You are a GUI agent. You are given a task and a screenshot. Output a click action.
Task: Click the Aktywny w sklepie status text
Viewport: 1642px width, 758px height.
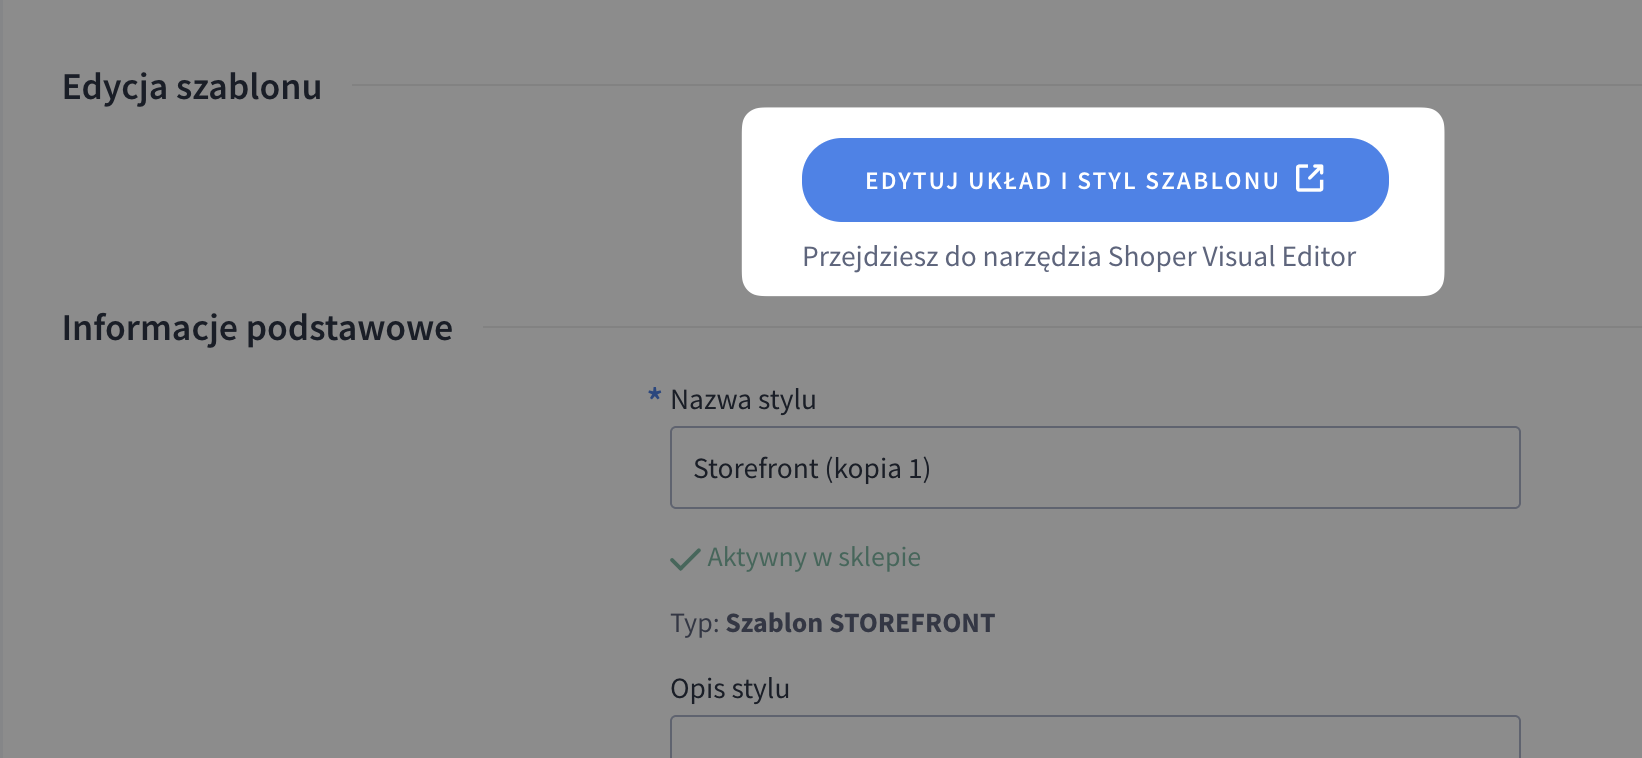coord(814,557)
